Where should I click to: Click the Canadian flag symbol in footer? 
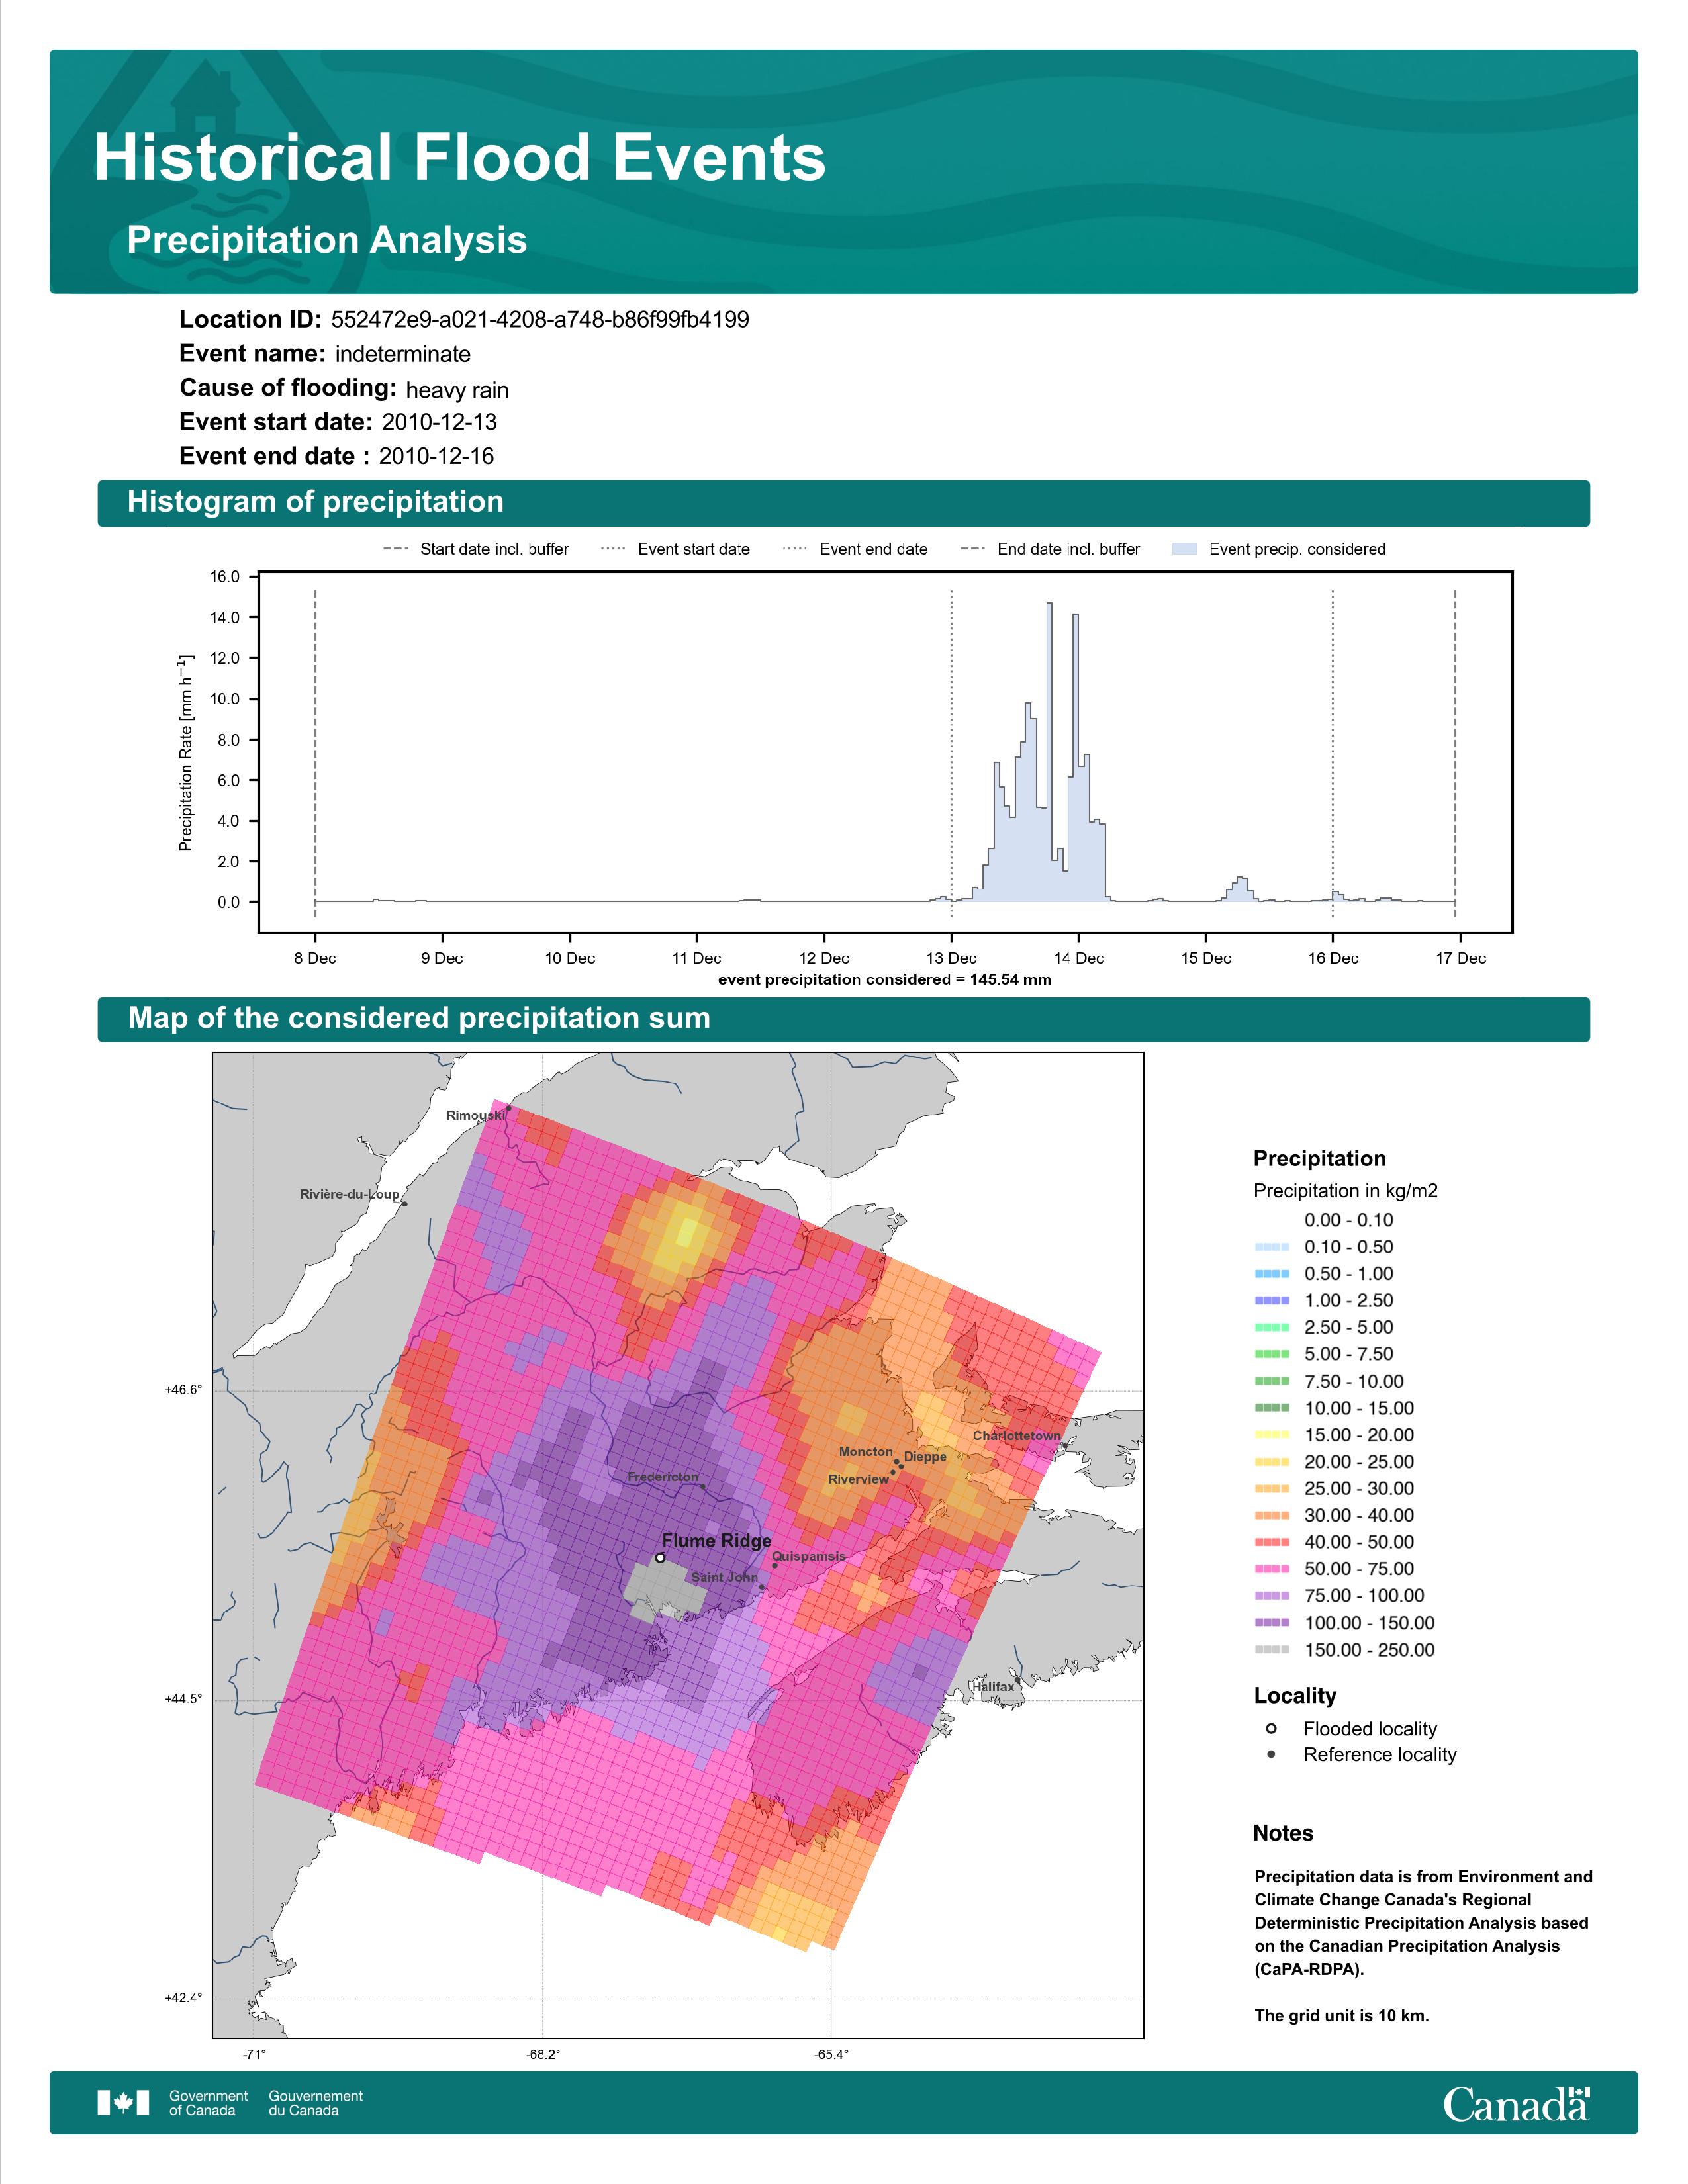tap(123, 2103)
